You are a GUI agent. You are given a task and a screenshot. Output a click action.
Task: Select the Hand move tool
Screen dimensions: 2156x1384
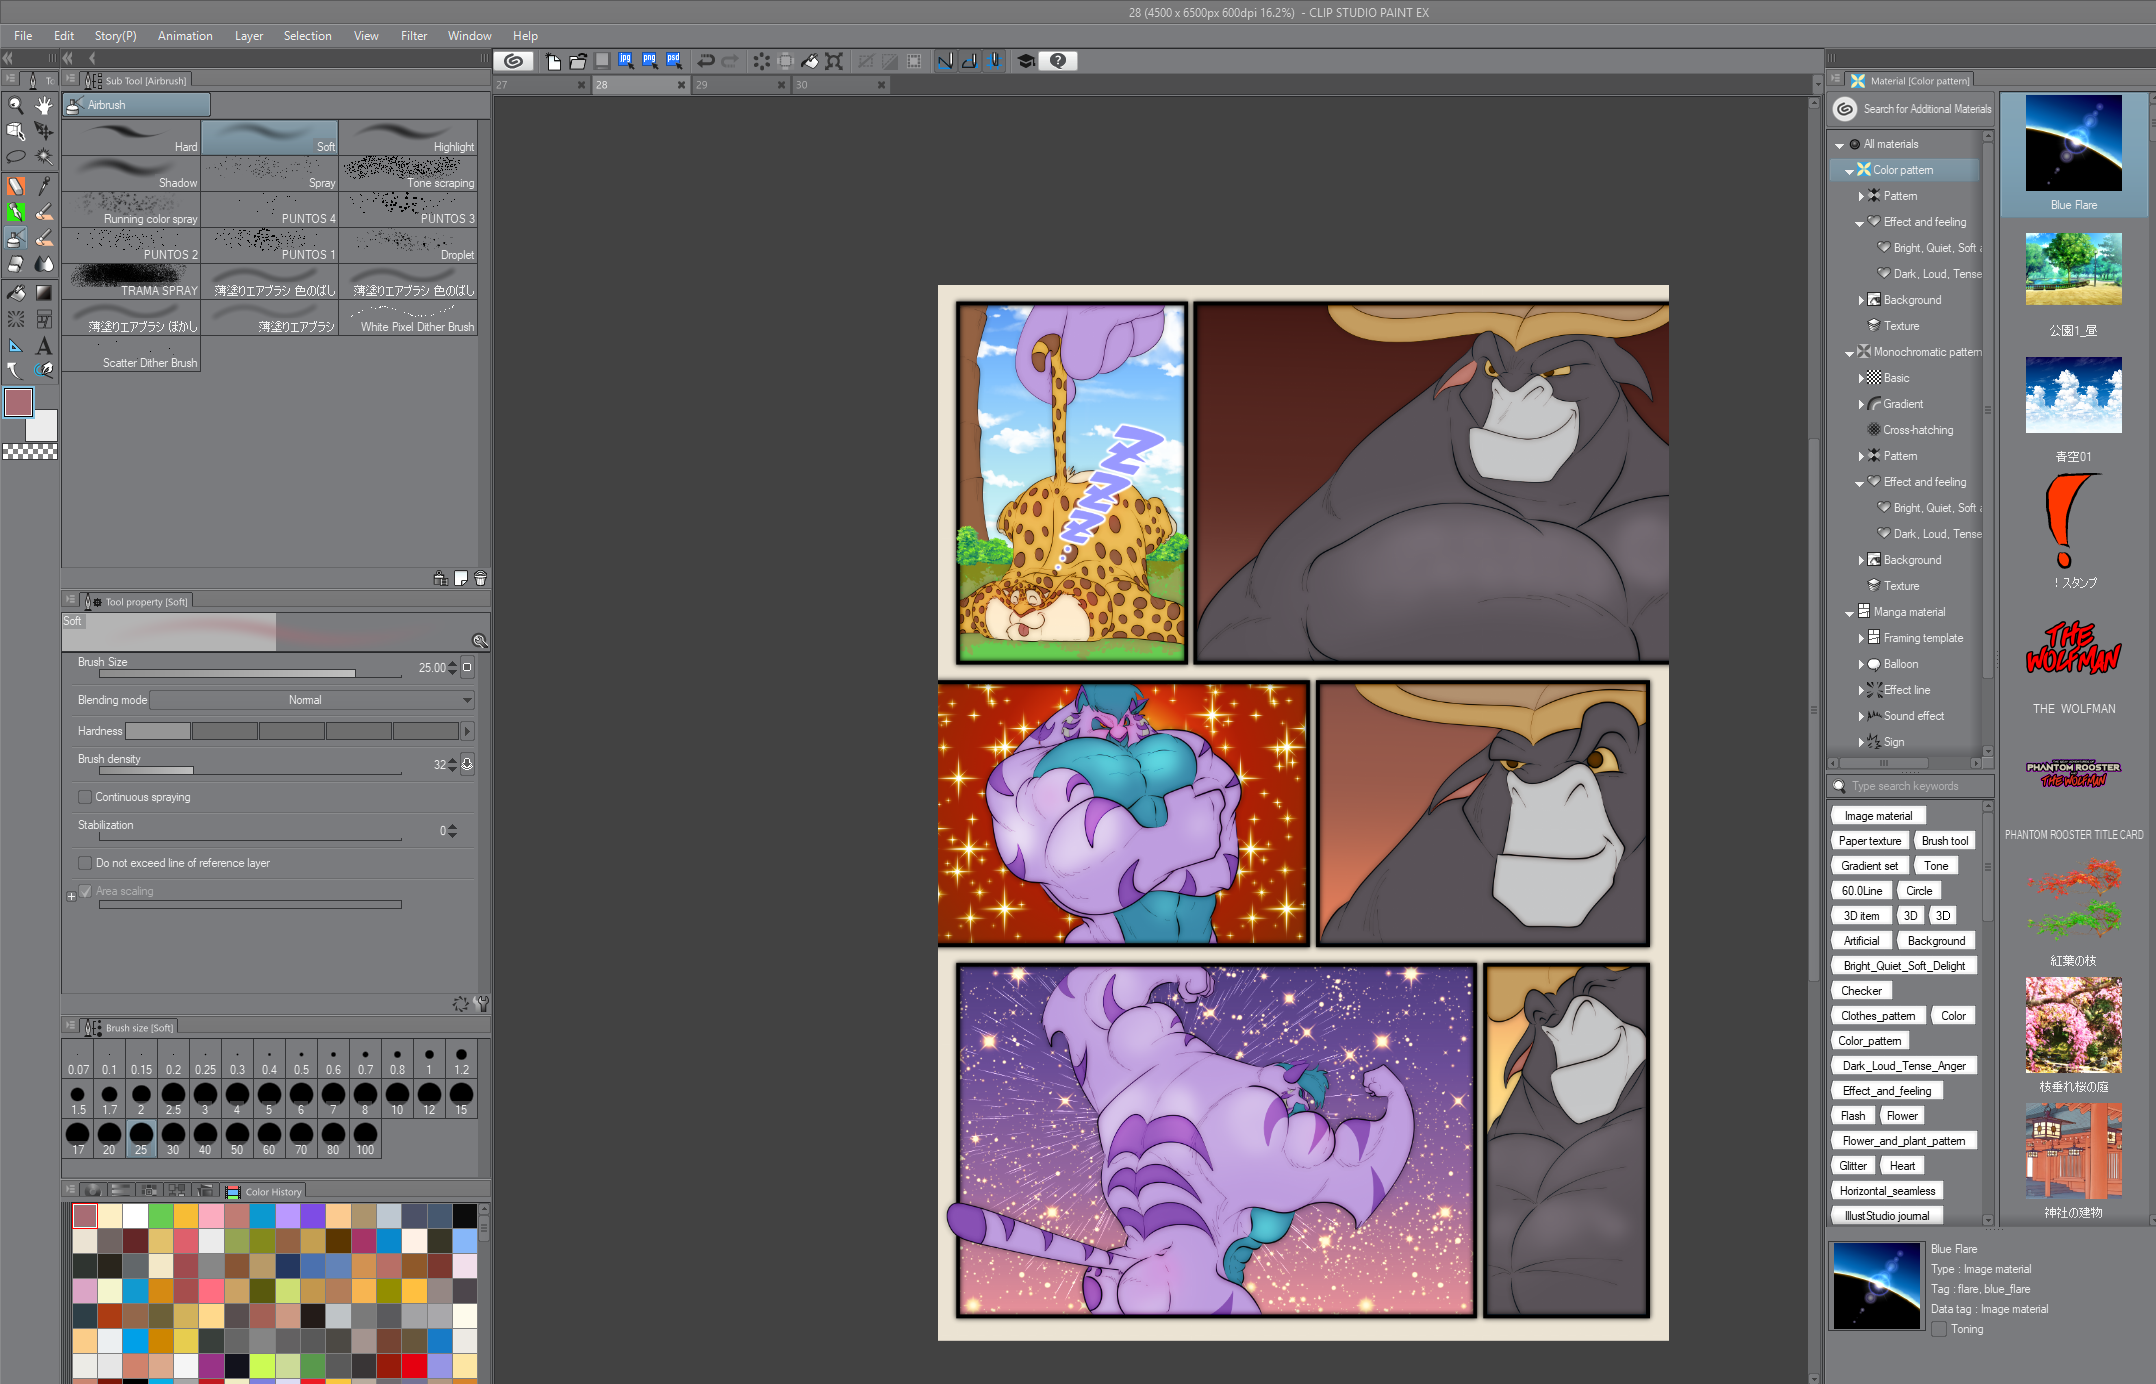44,105
